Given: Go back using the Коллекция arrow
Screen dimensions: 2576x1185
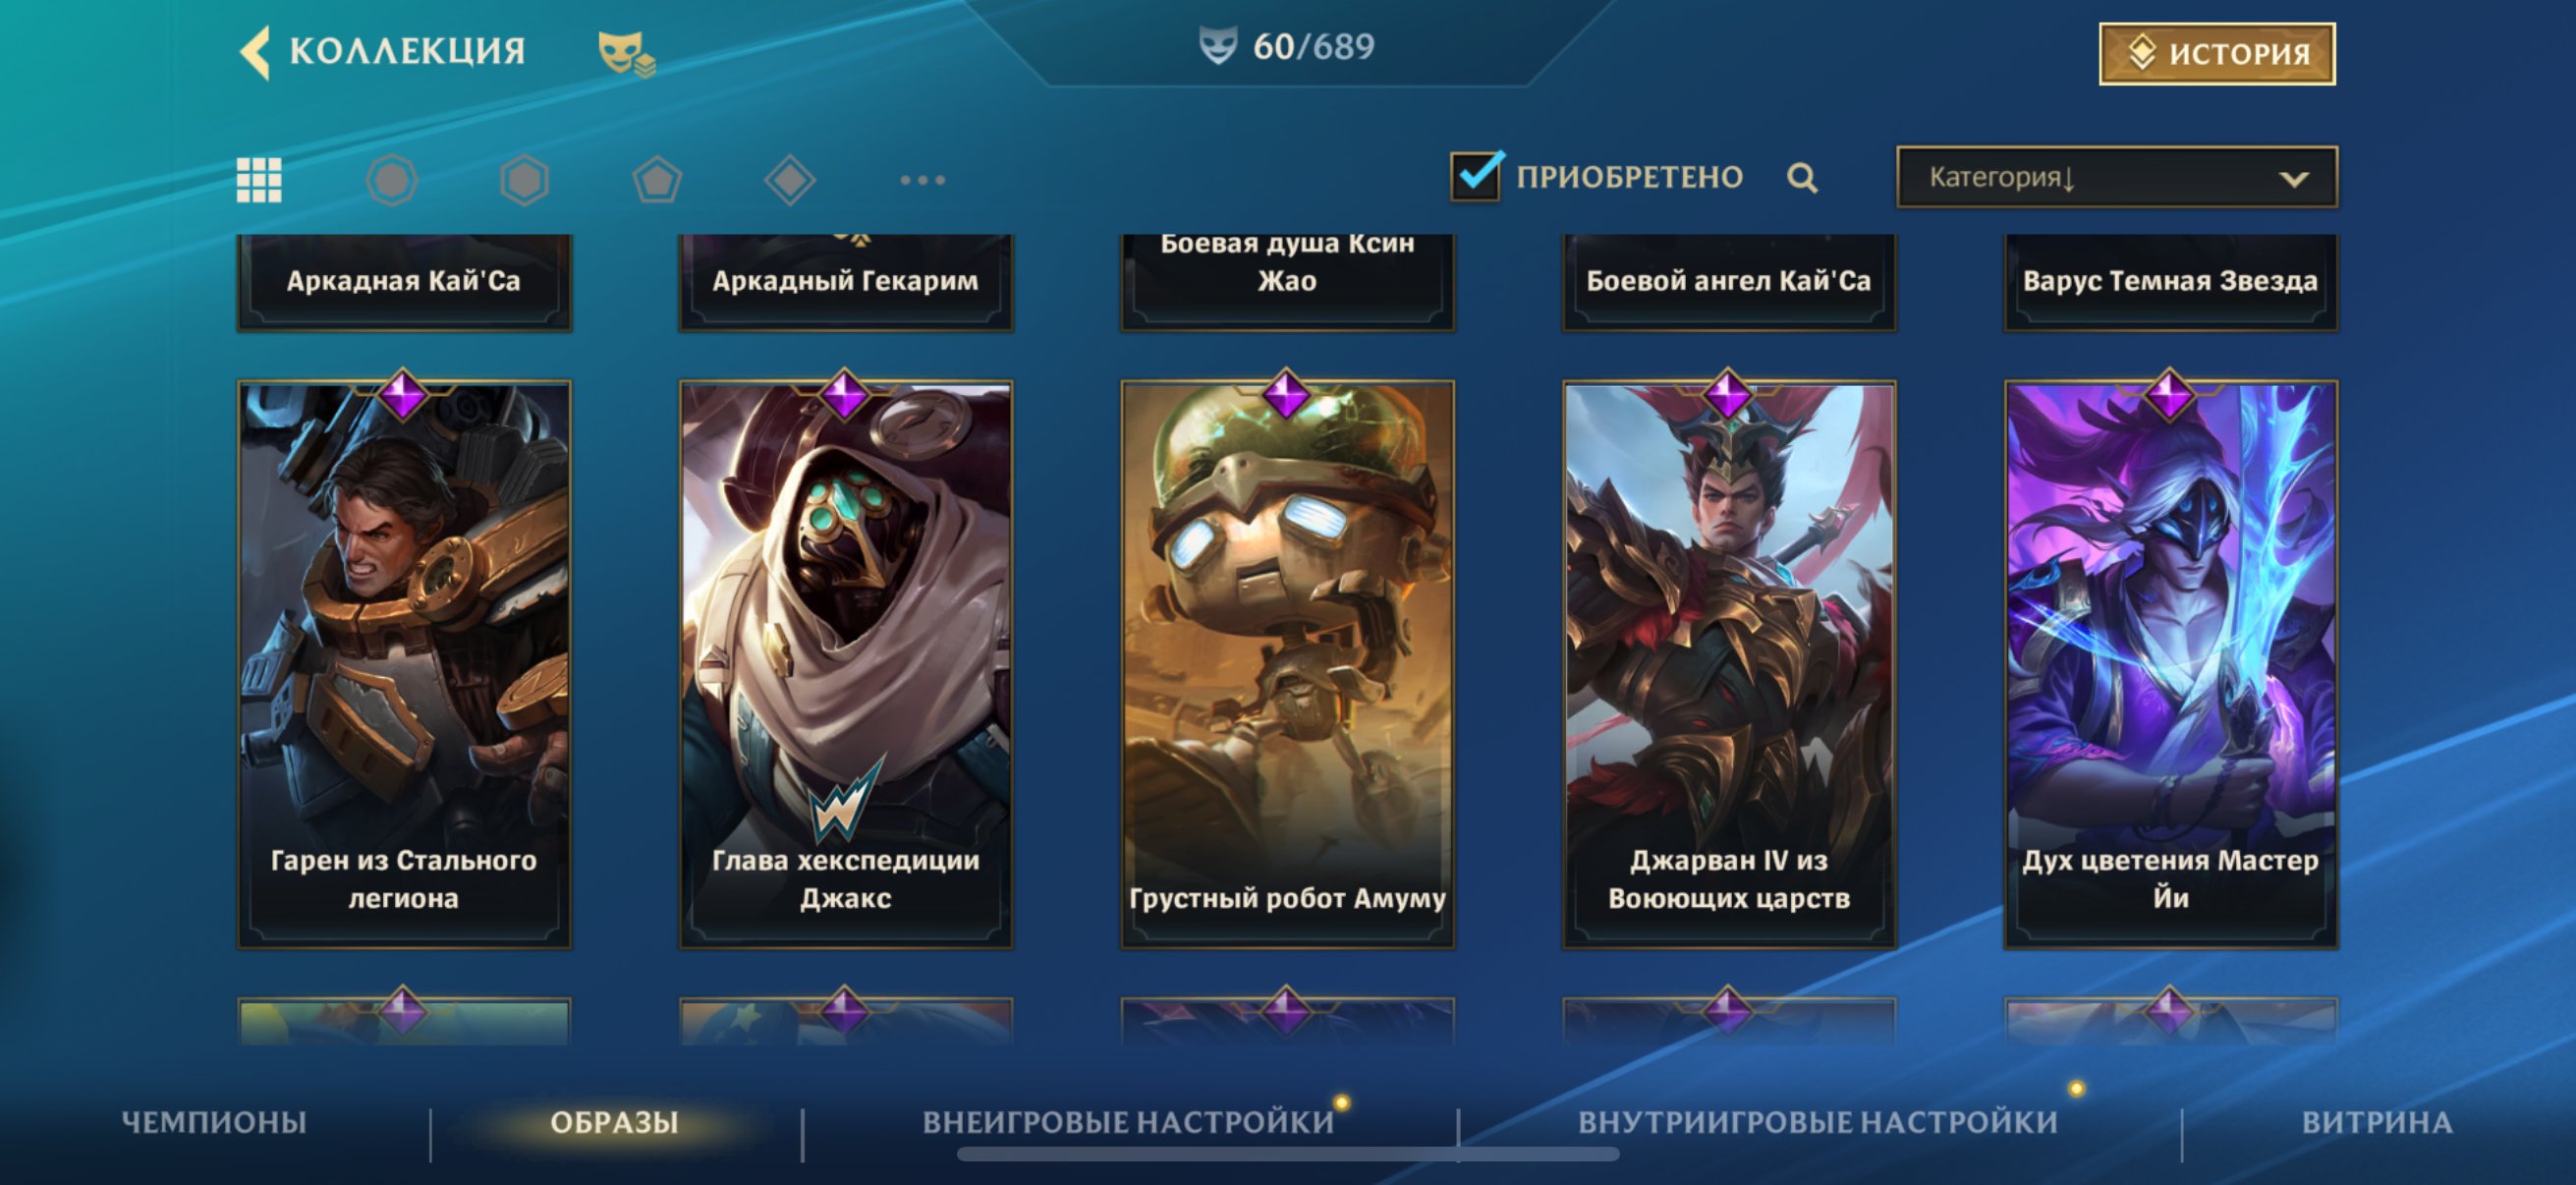Looking at the screenshot, I should click(256, 51).
